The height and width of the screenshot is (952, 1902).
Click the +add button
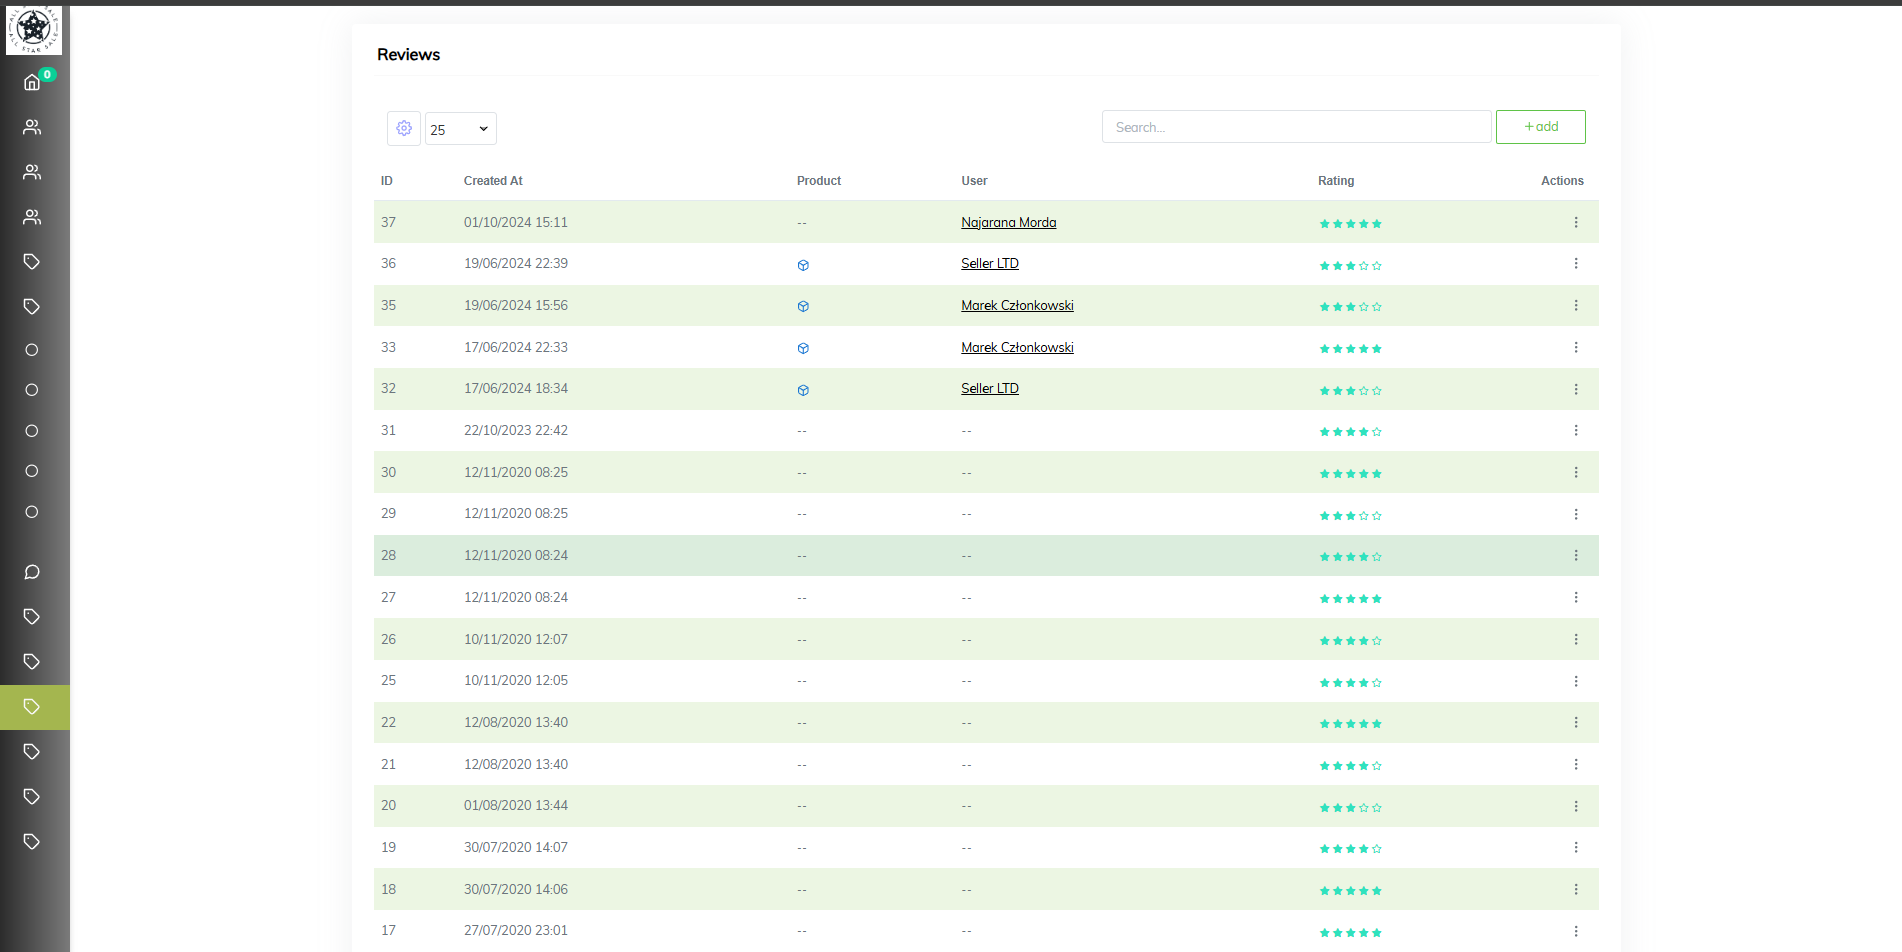click(x=1540, y=127)
